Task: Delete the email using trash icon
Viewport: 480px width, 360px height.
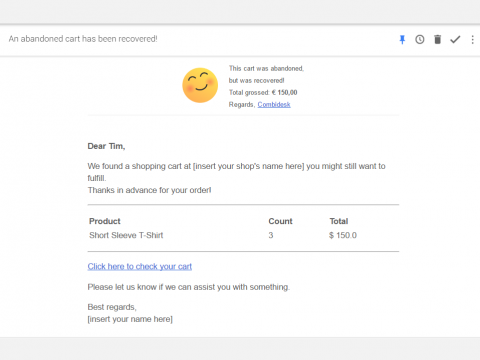Action: click(438, 39)
